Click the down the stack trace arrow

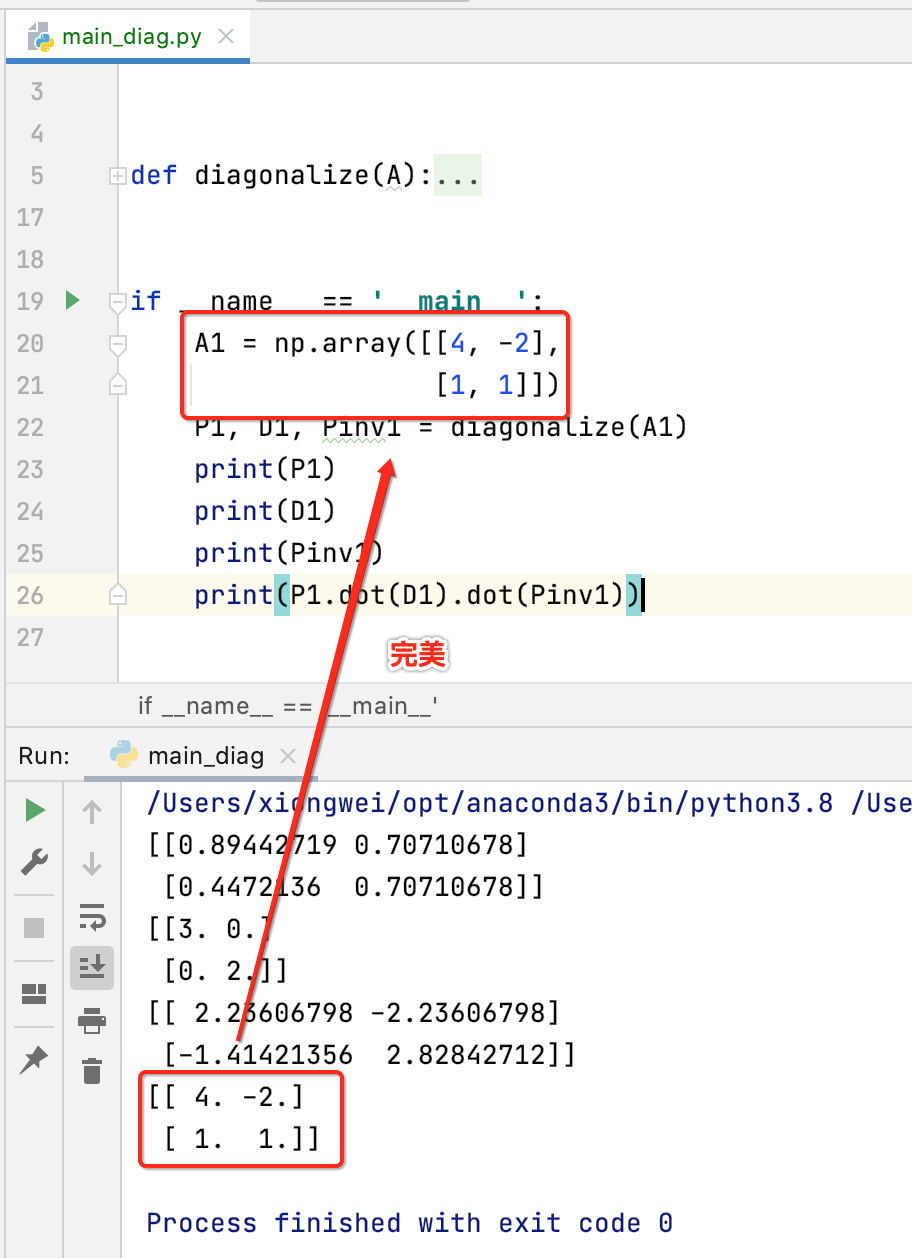click(x=92, y=863)
